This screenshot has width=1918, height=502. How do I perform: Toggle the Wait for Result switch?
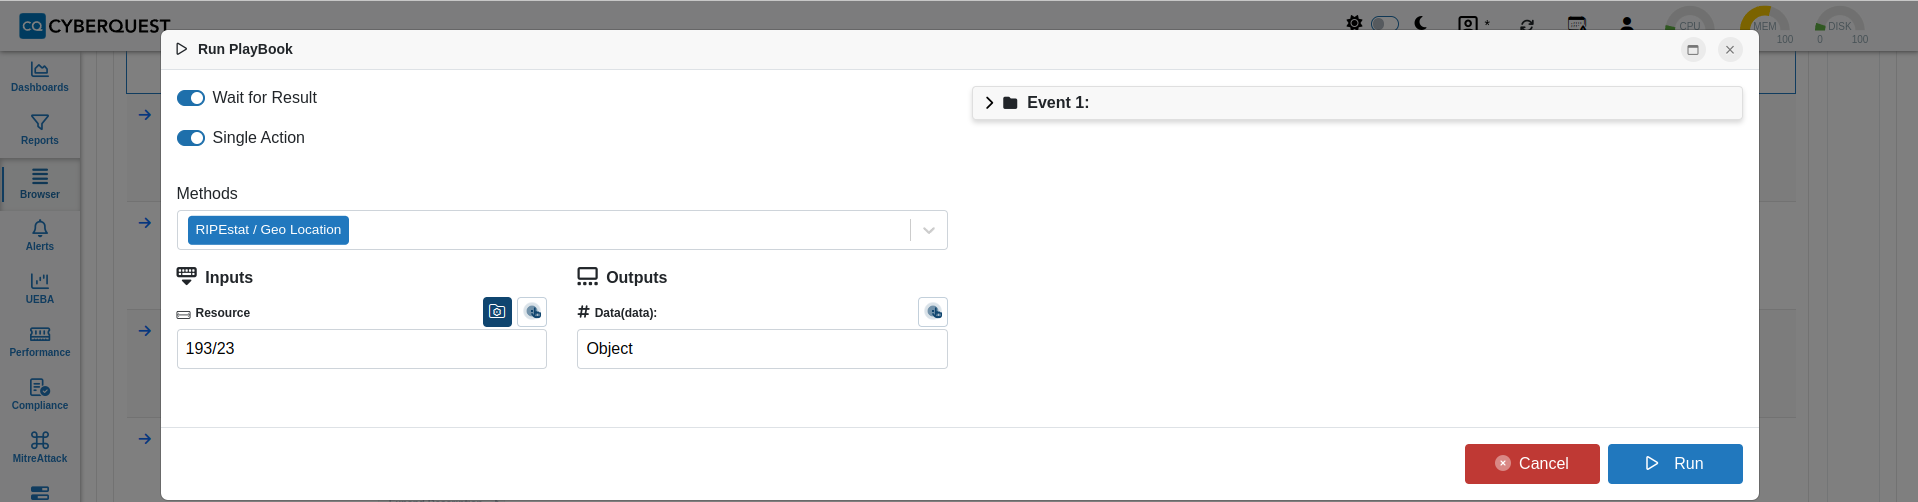[x=191, y=98]
